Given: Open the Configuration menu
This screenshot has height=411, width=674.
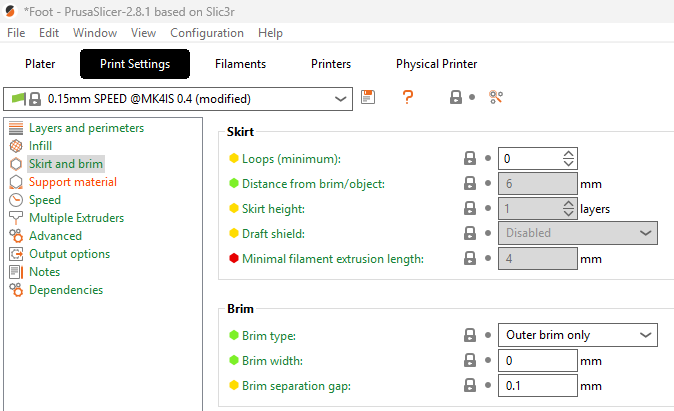Looking at the screenshot, I should (207, 33).
